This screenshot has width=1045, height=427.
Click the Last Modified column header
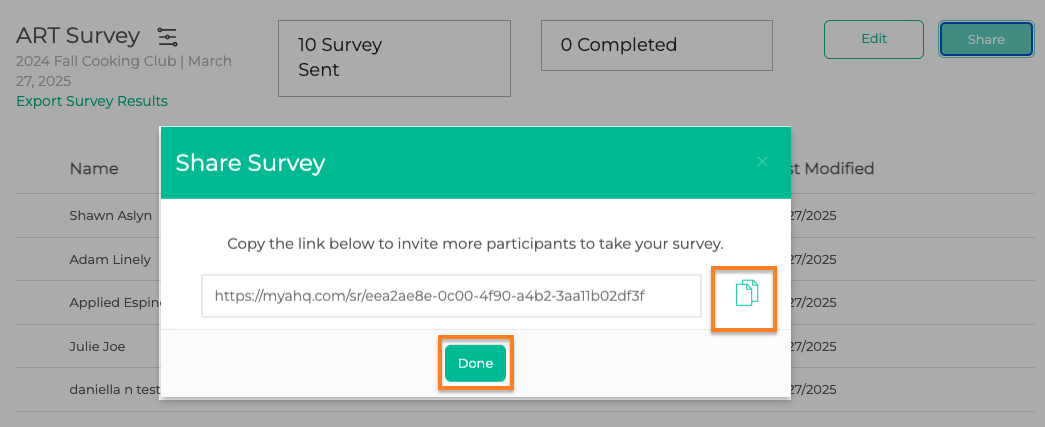832,169
